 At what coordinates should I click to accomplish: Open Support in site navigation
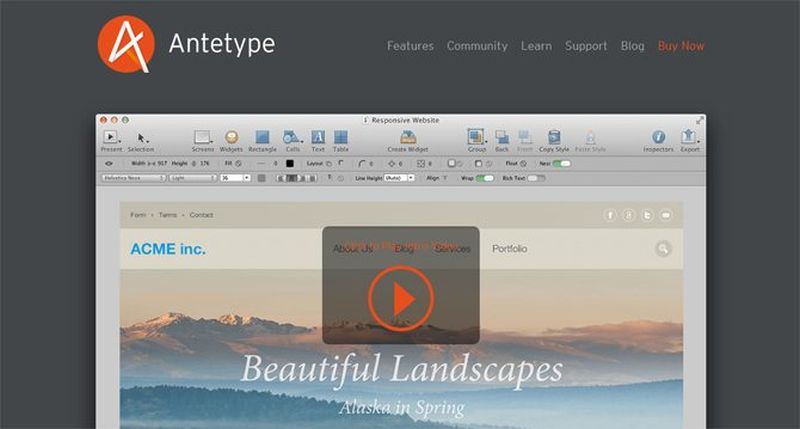click(x=586, y=46)
